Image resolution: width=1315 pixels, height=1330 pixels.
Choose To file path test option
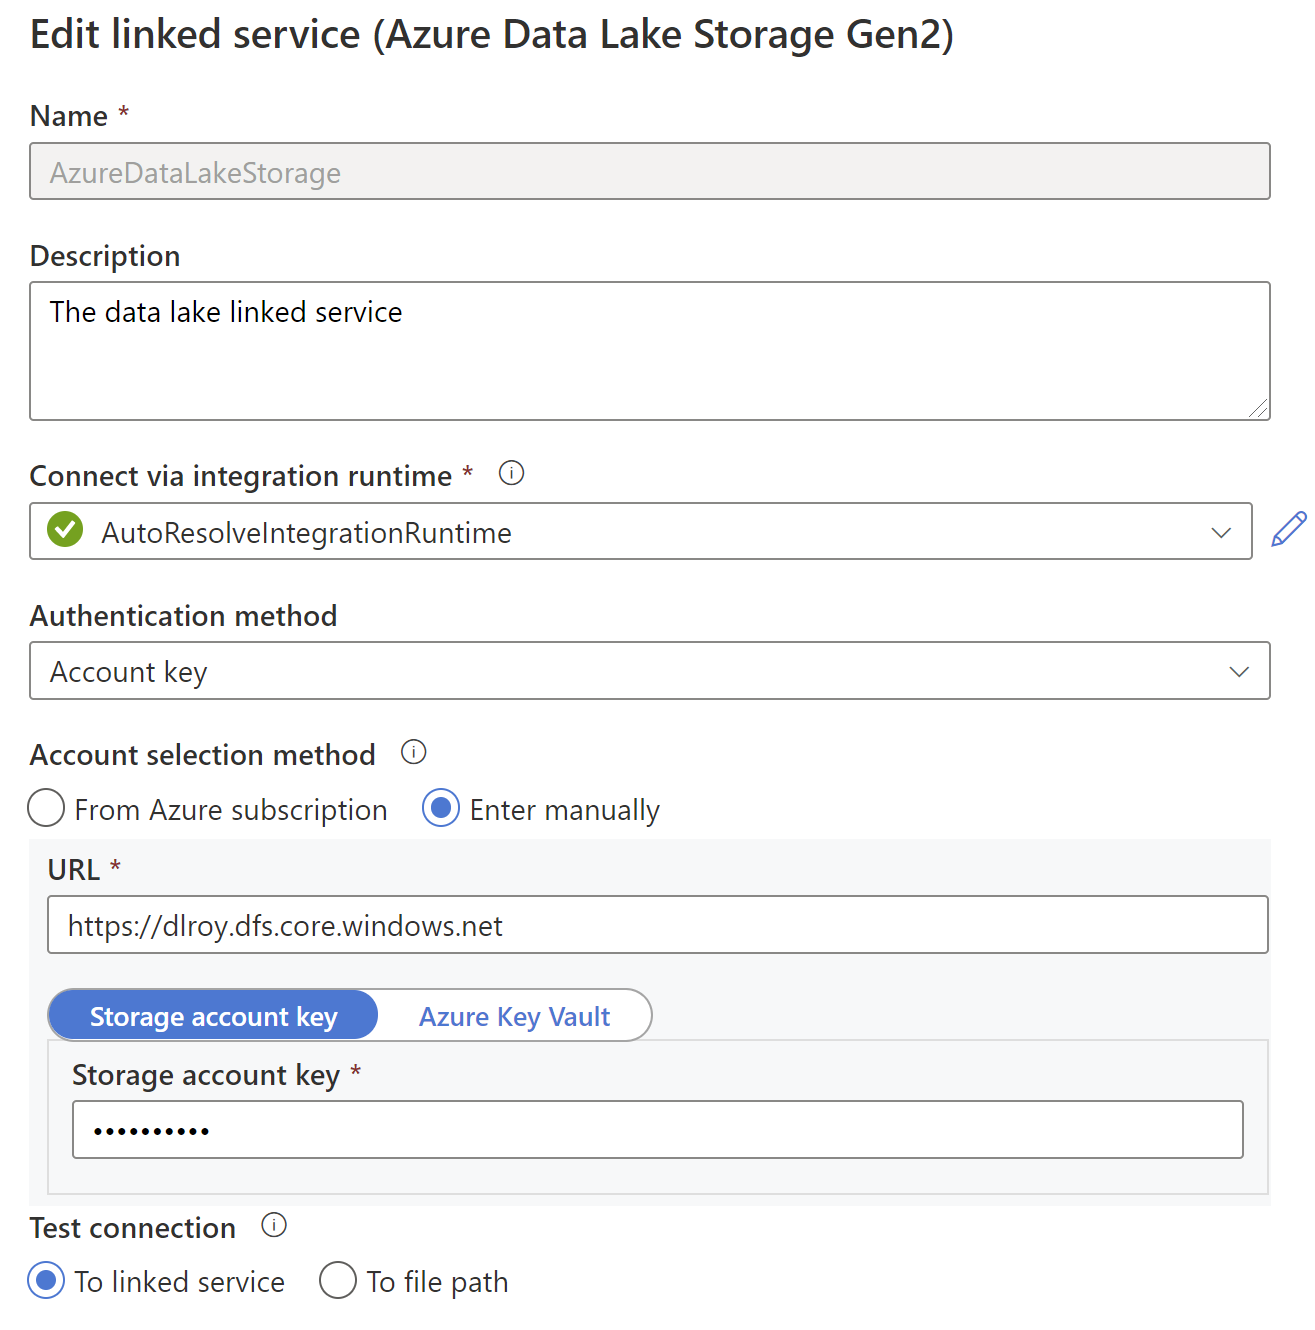point(338,1280)
